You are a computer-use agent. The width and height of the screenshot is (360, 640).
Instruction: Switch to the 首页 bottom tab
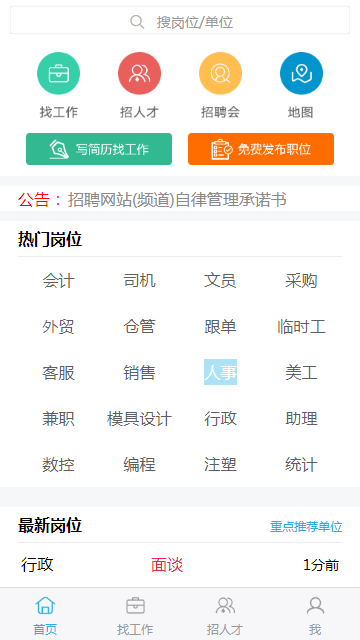pyautogui.click(x=45, y=616)
